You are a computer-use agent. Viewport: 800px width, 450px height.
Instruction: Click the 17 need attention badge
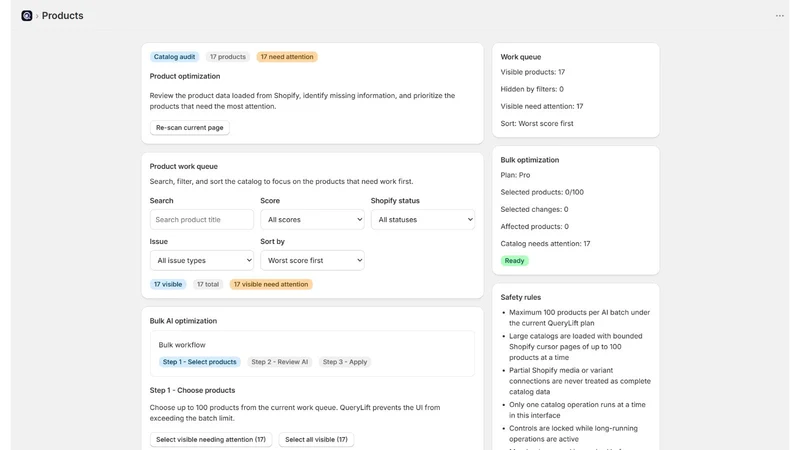[x=287, y=57]
